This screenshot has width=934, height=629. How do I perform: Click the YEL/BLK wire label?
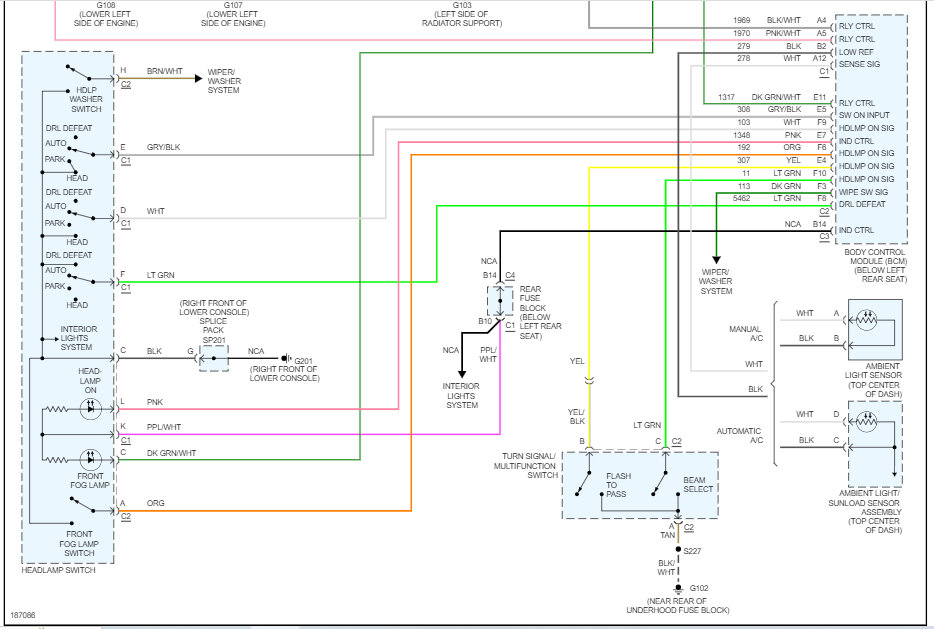tap(577, 416)
